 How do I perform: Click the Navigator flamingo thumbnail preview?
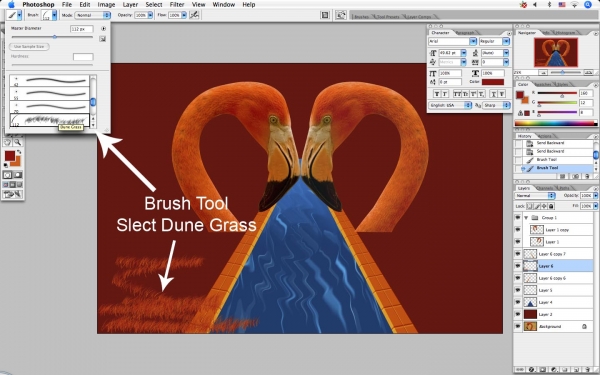coord(556,52)
